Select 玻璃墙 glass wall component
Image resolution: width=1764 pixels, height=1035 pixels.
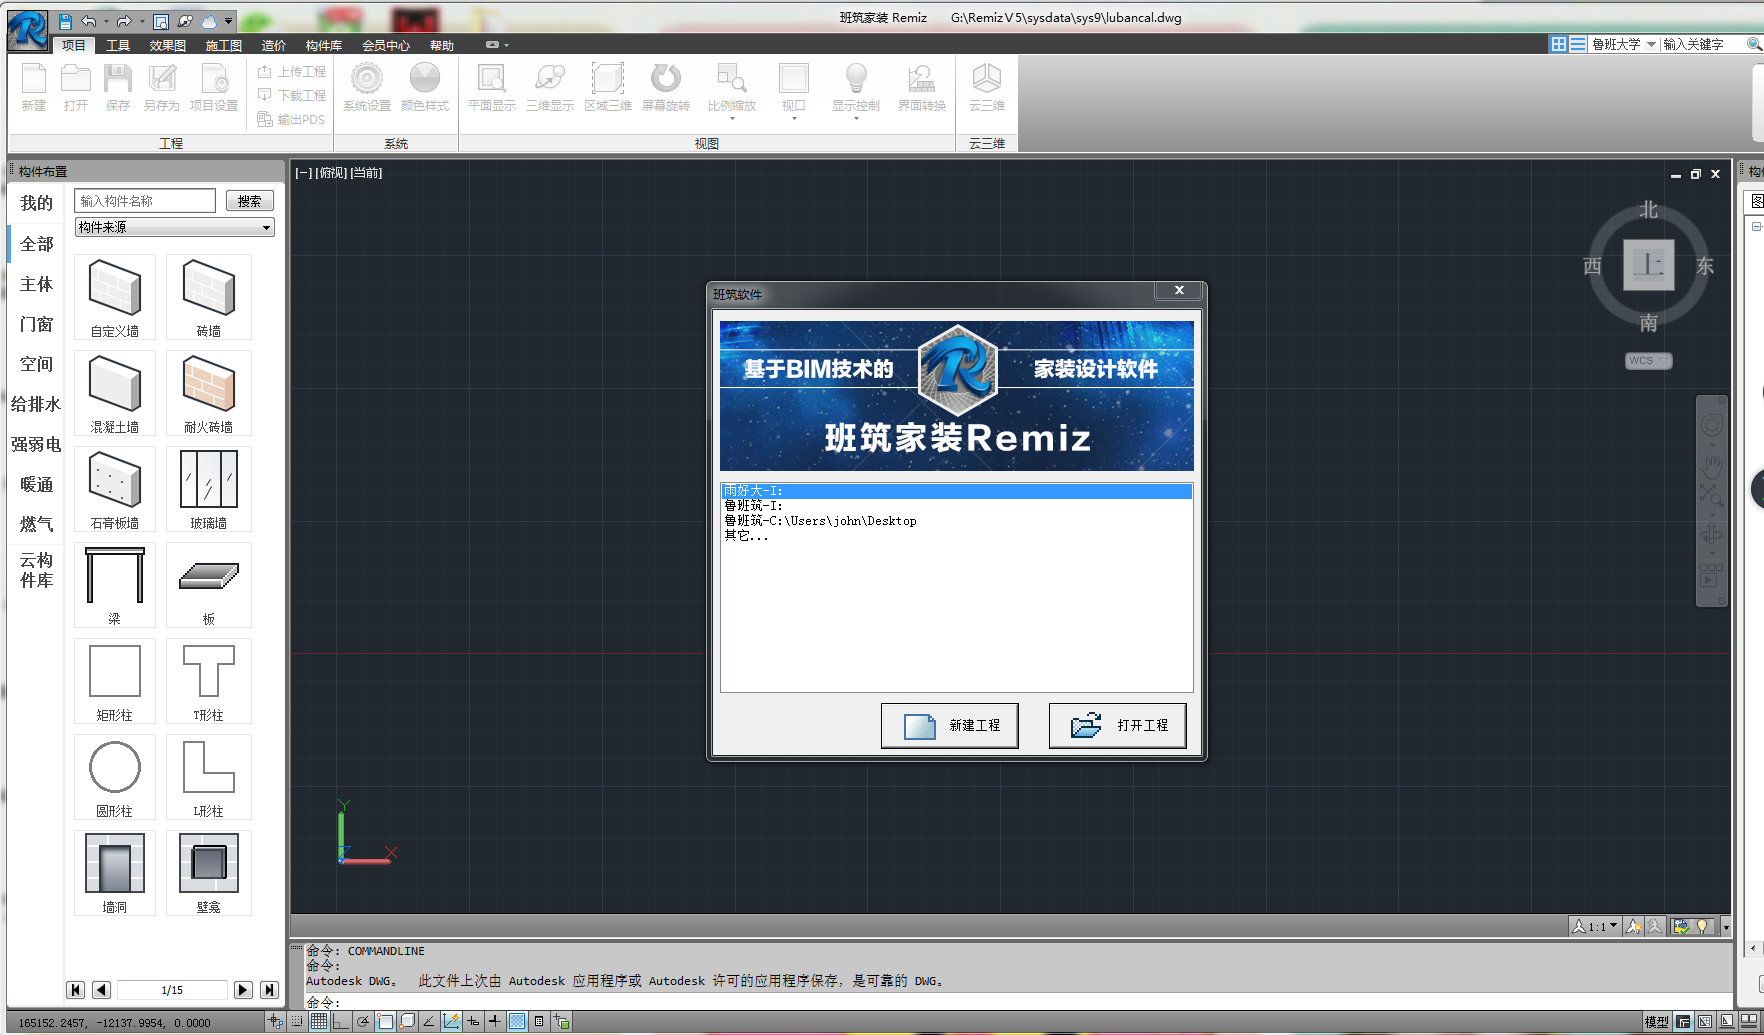[x=209, y=489]
